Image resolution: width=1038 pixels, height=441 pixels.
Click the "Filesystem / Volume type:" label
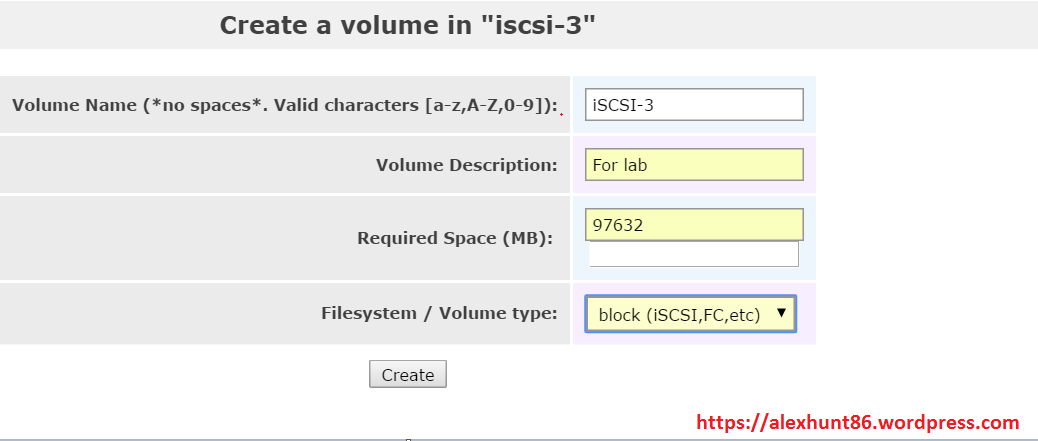439,313
